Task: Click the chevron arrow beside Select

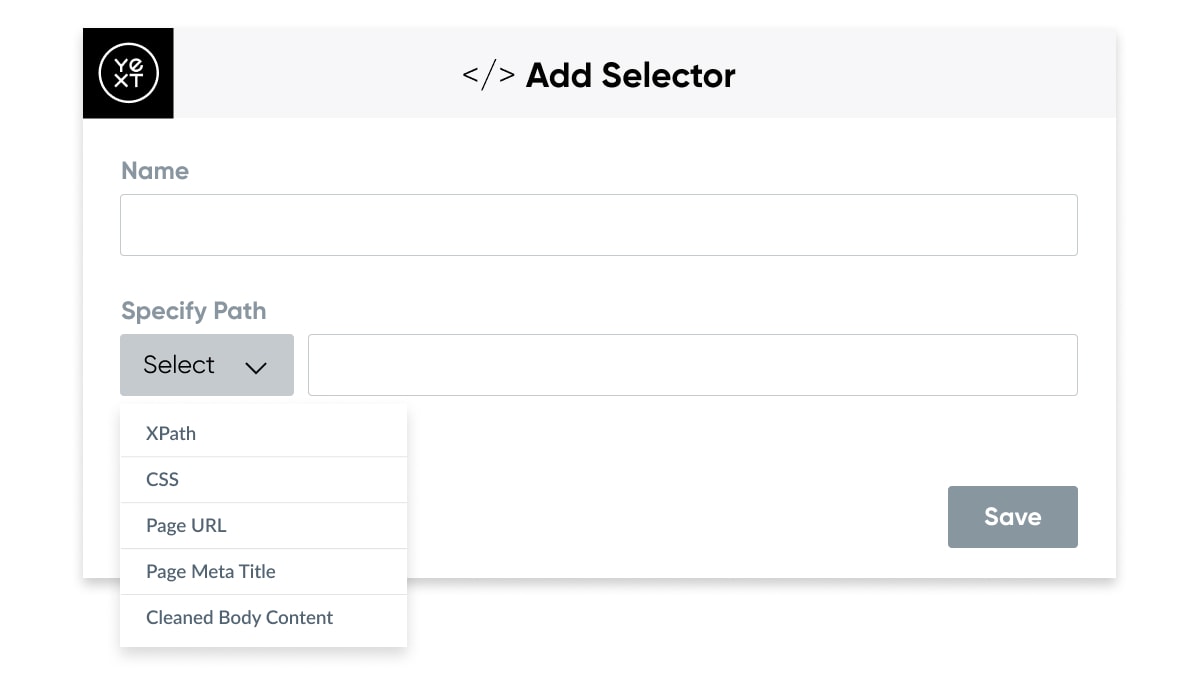Action: [x=256, y=367]
